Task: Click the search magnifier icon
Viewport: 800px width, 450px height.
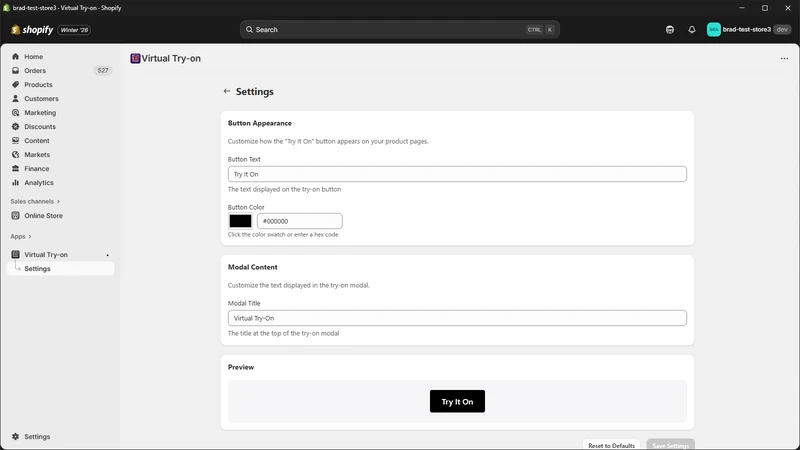Action: [249, 30]
